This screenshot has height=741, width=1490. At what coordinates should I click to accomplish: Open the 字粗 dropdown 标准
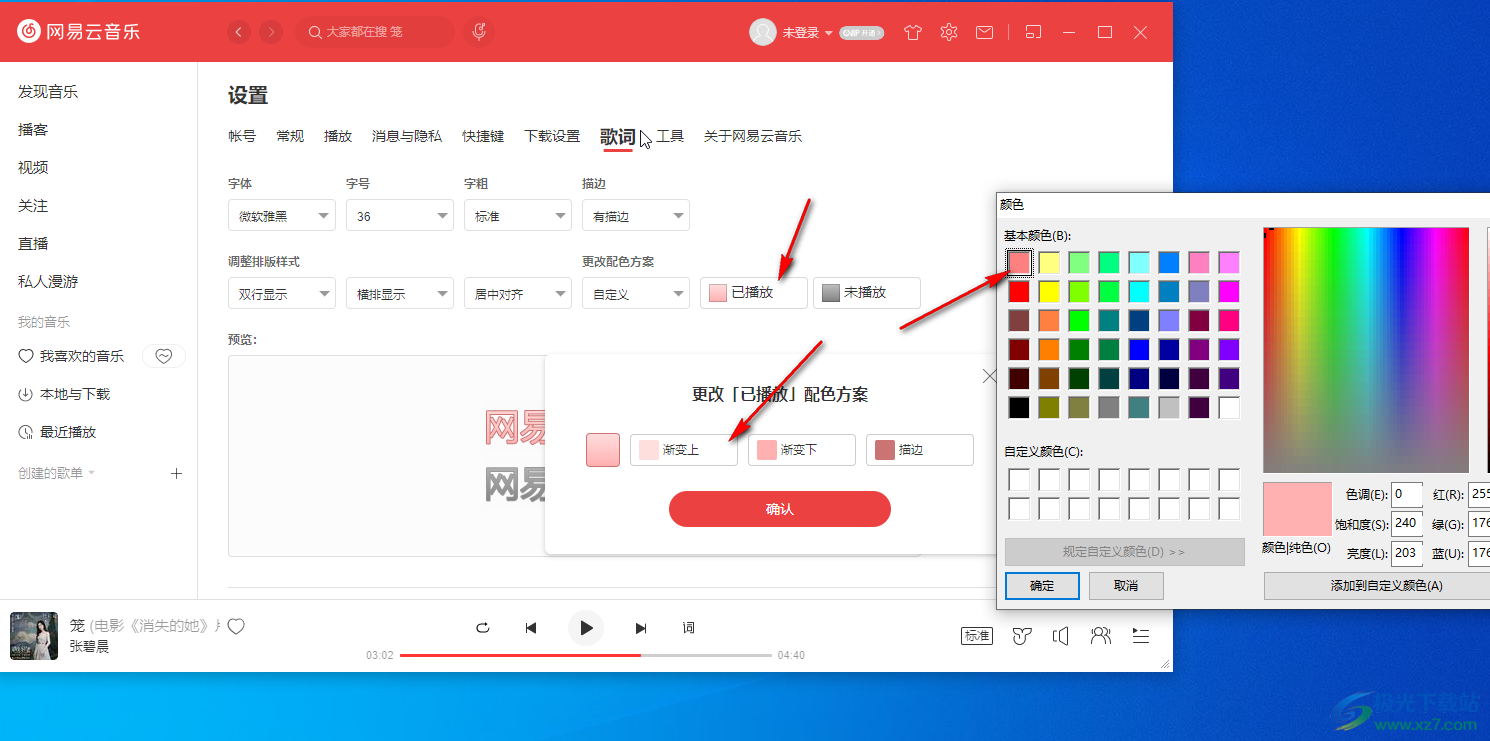coord(518,215)
